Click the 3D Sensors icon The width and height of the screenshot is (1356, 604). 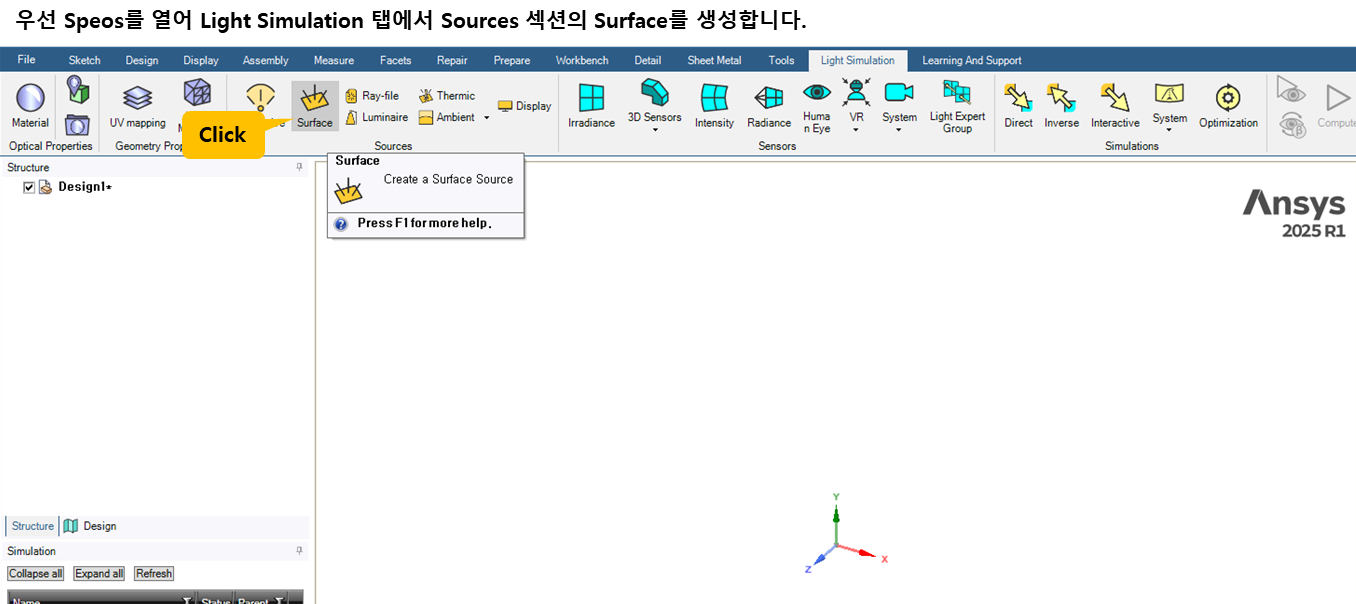click(x=654, y=94)
